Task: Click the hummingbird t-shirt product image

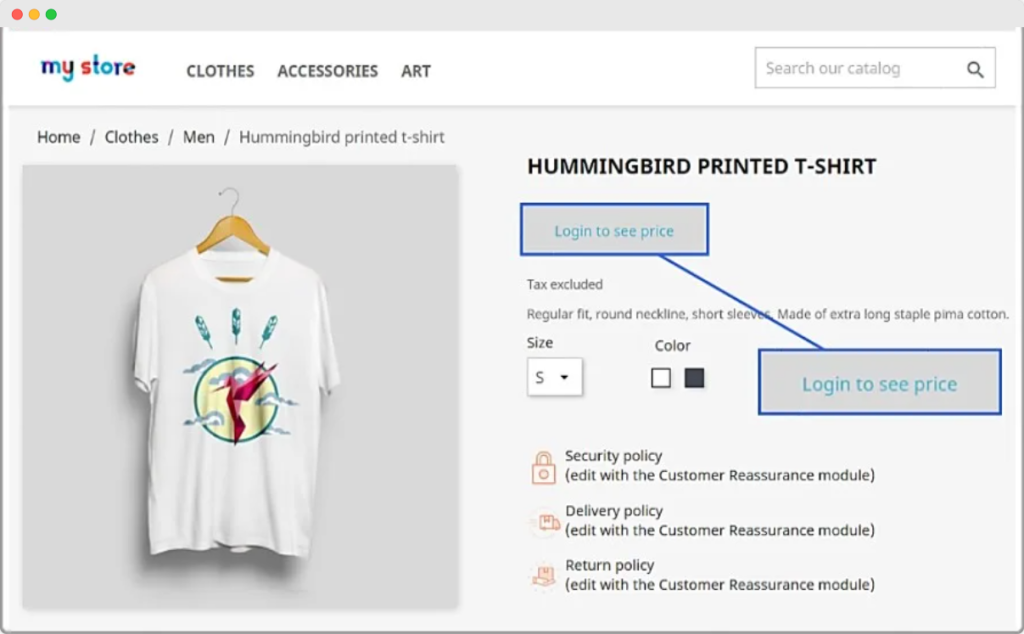Action: 240,387
